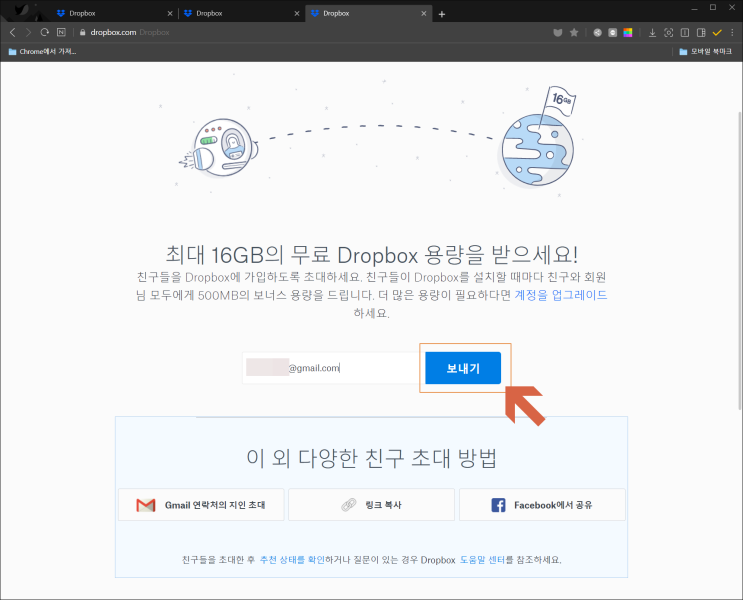Open the Chrome imported bookmarks folder
743x600 pixels.
point(42,51)
